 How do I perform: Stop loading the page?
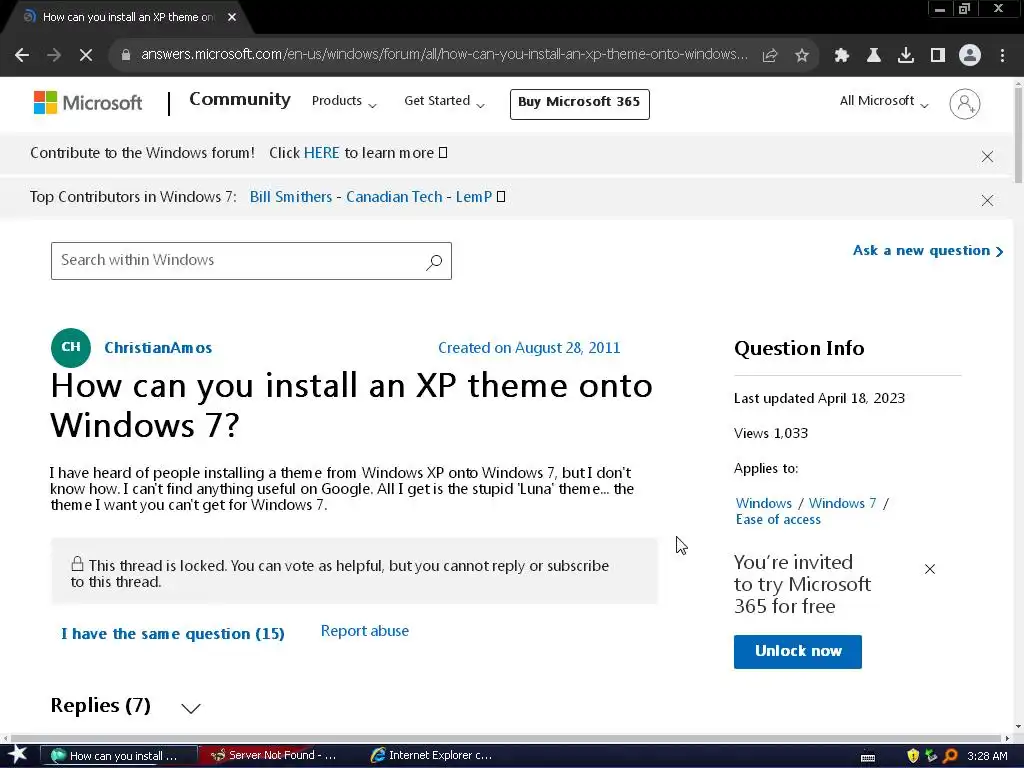click(x=86, y=56)
